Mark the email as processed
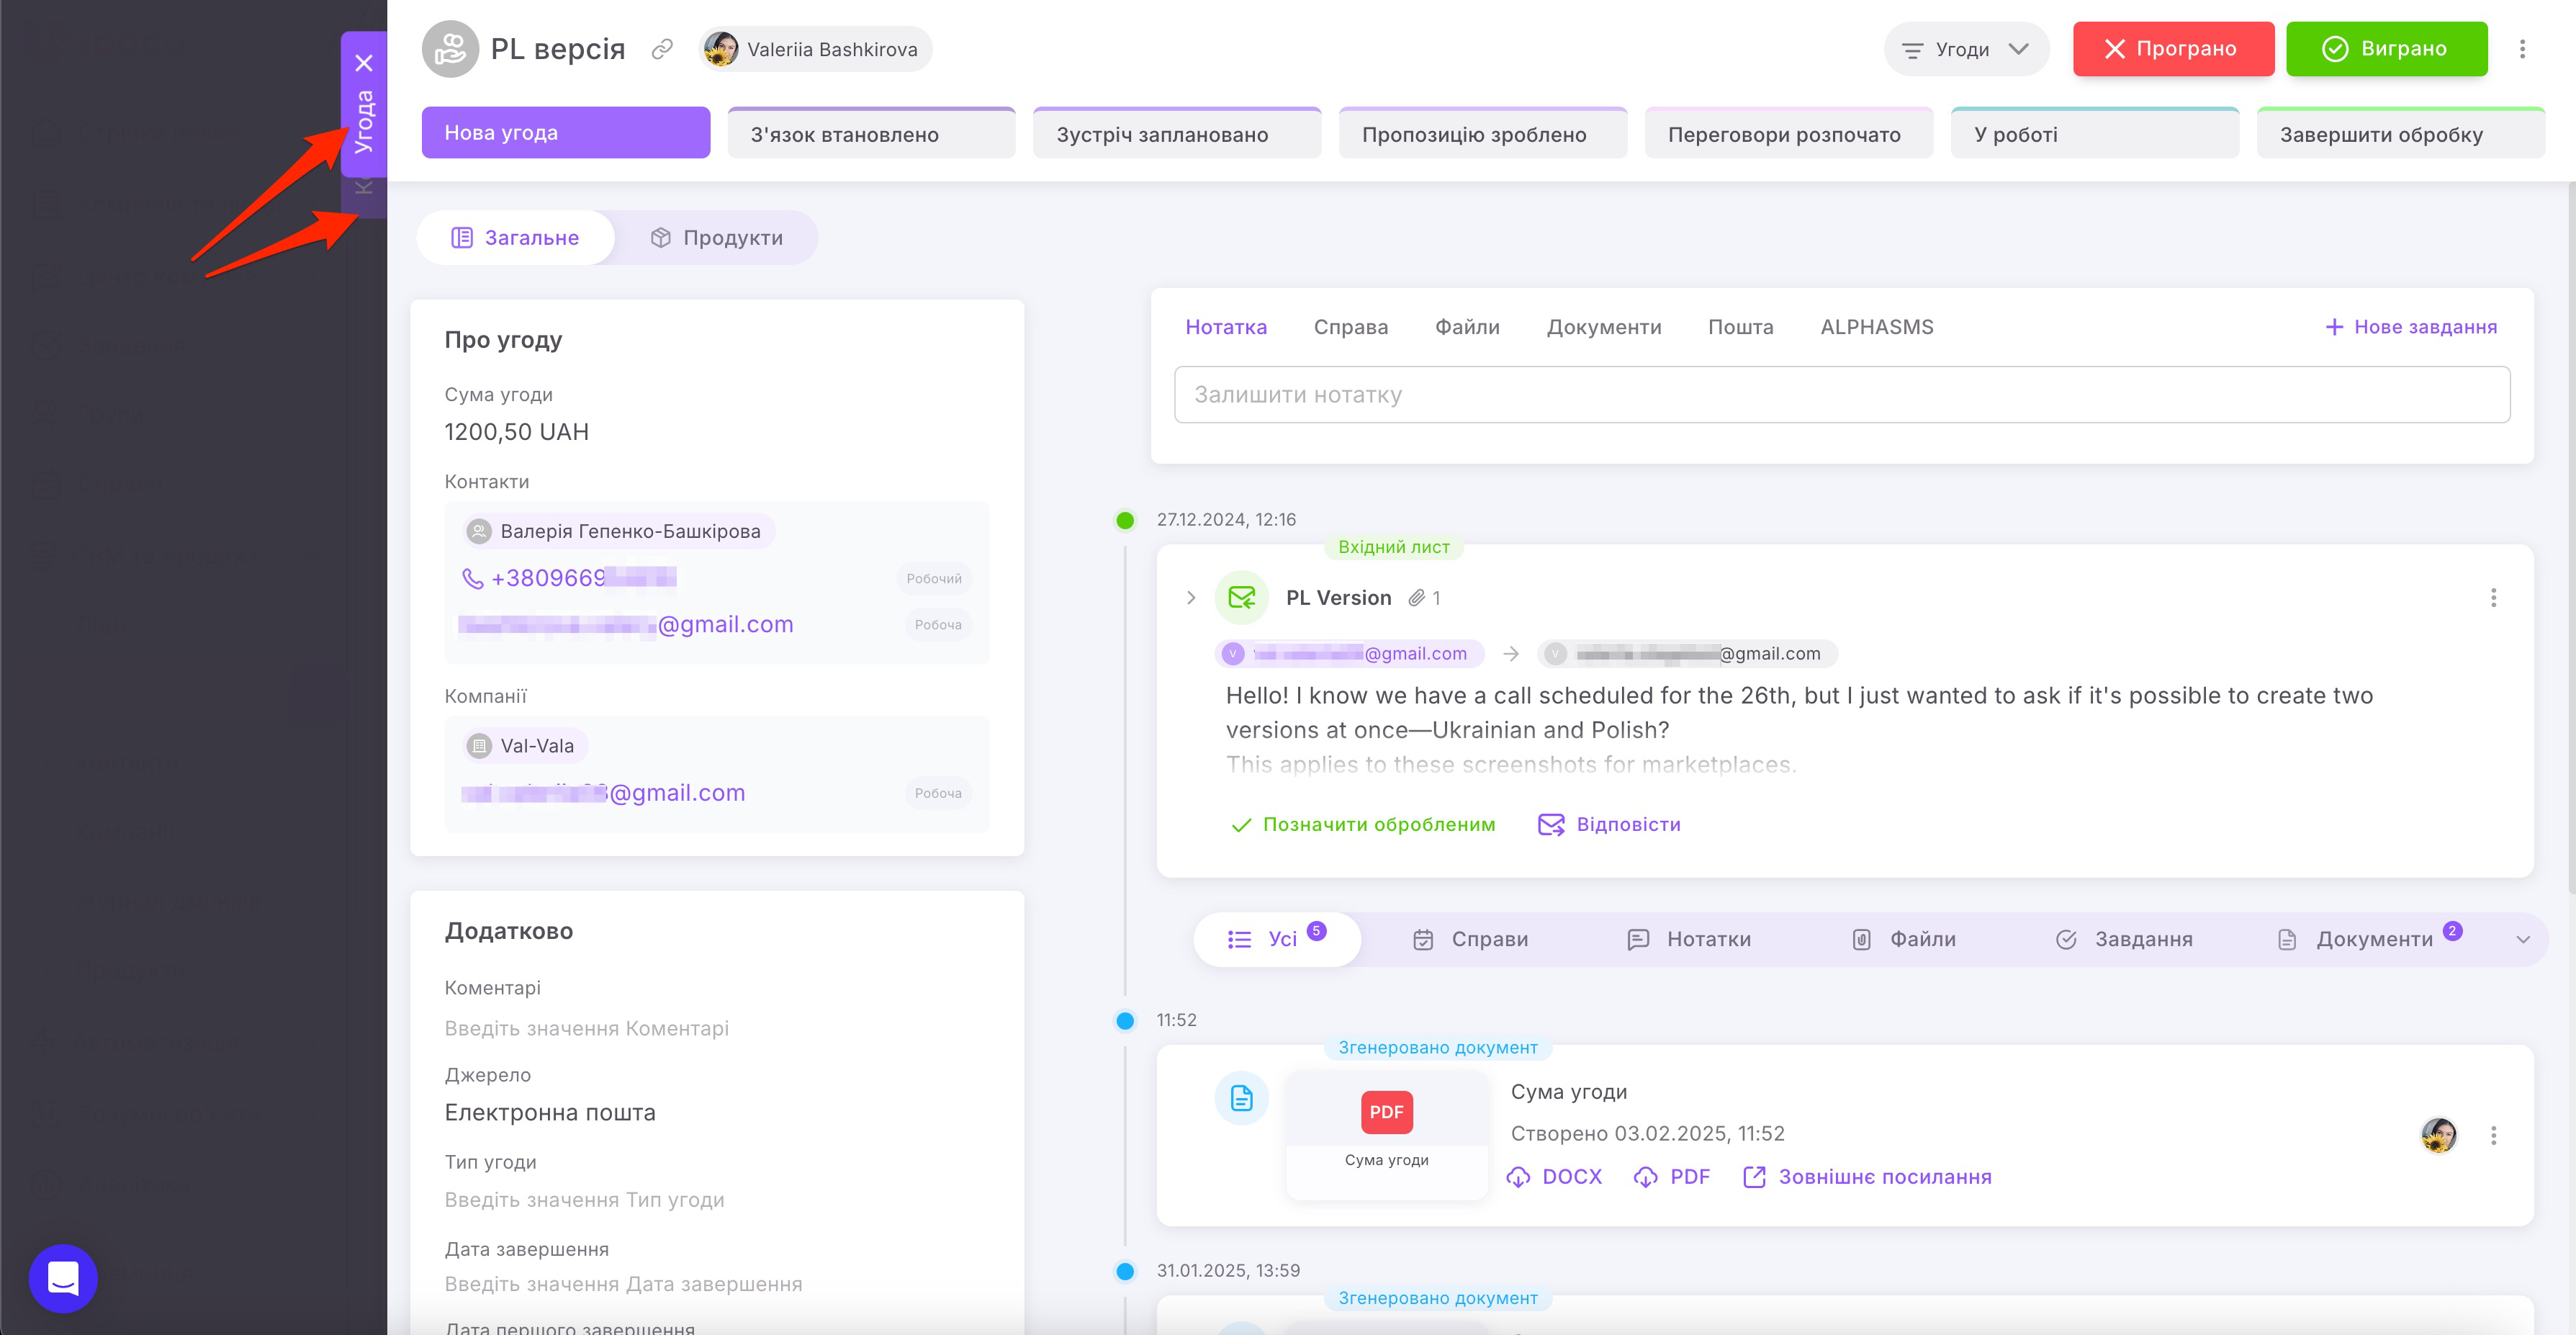Viewport: 2576px width, 1335px height. [x=1363, y=825]
